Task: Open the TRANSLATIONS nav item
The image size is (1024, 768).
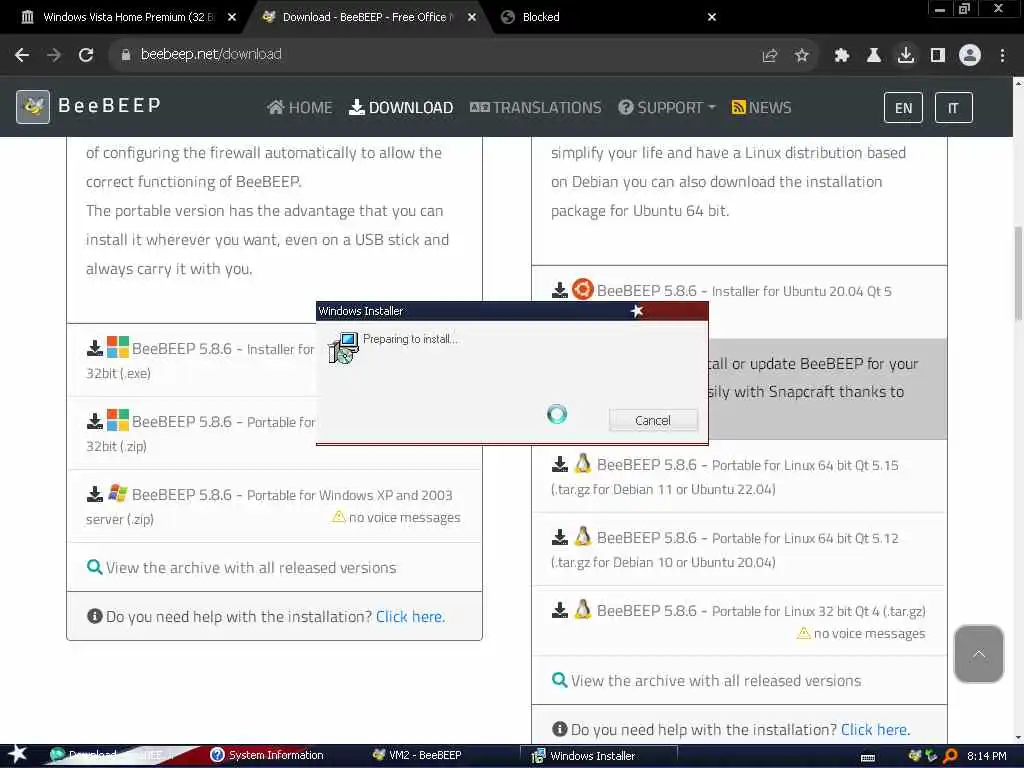Action: [x=536, y=107]
